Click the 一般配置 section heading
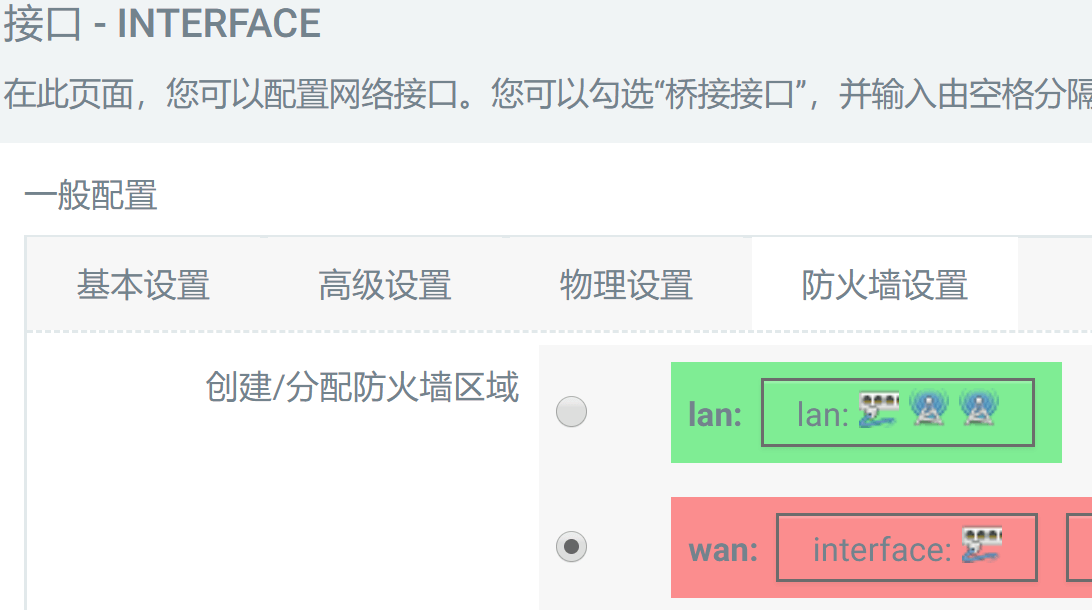The height and width of the screenshot is (610, 1092). click(x=91, y=196)
